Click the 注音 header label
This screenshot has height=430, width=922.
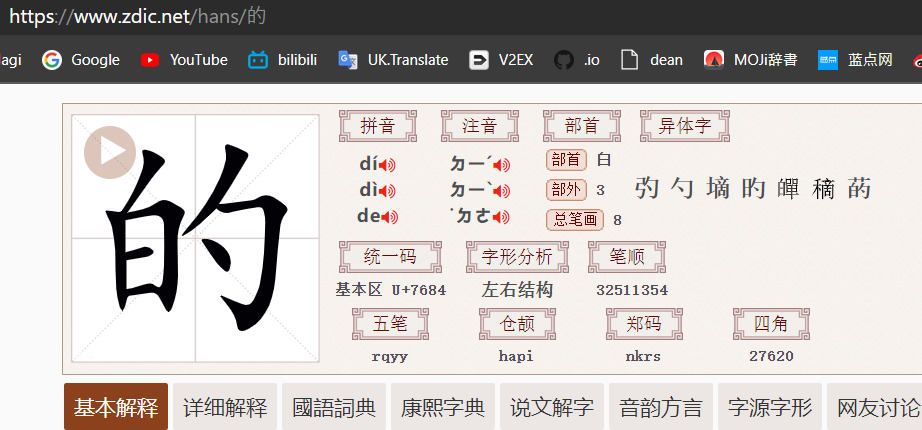[480, 126]
